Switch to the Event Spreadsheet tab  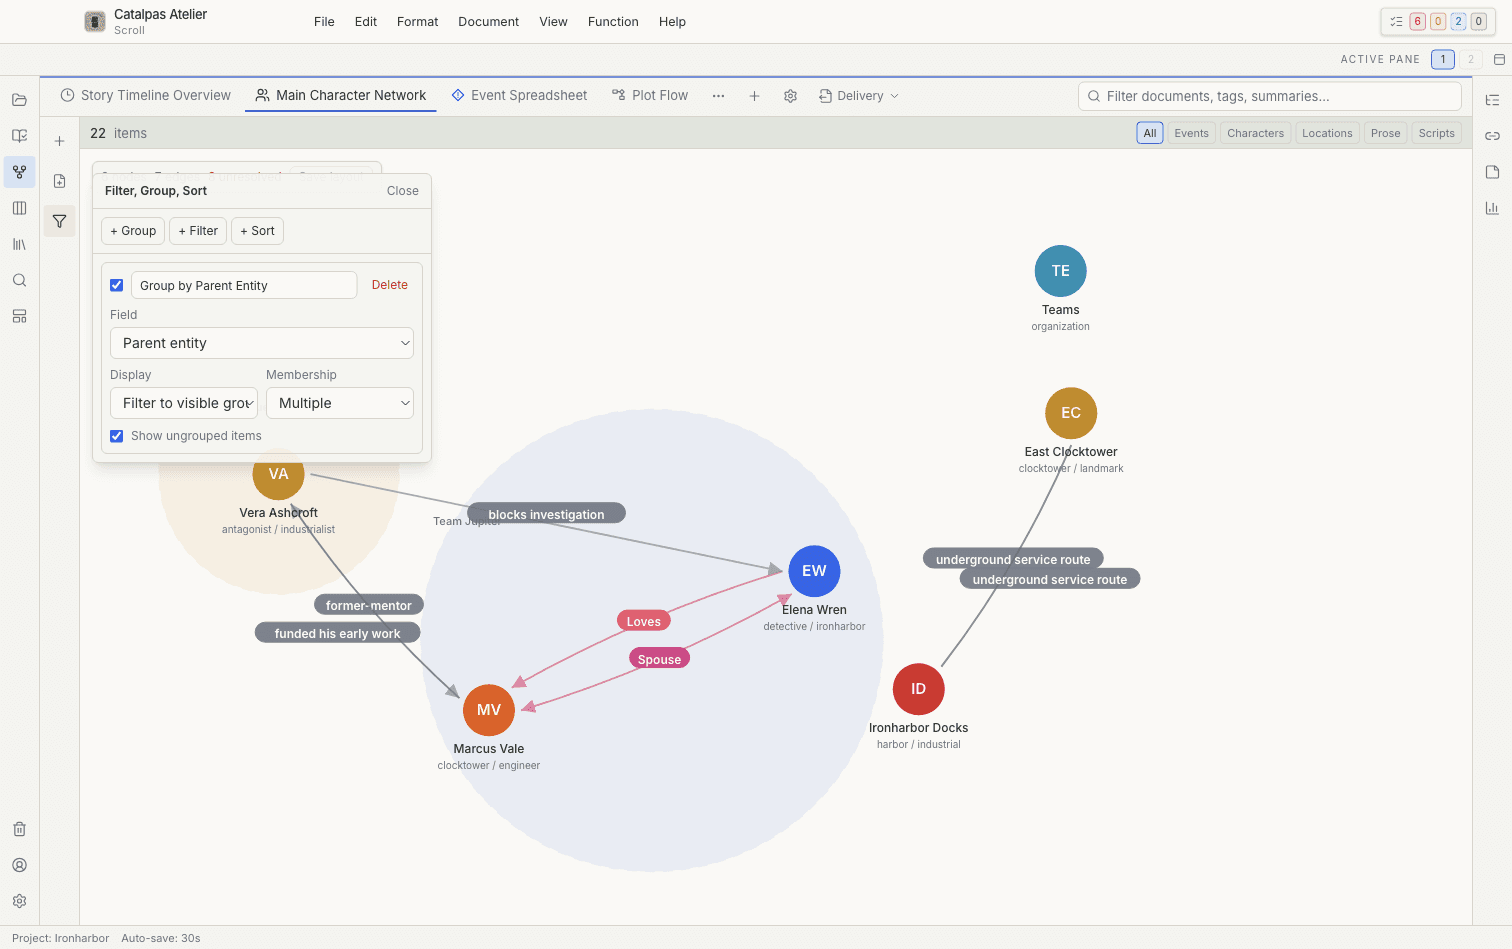[519, 96]
